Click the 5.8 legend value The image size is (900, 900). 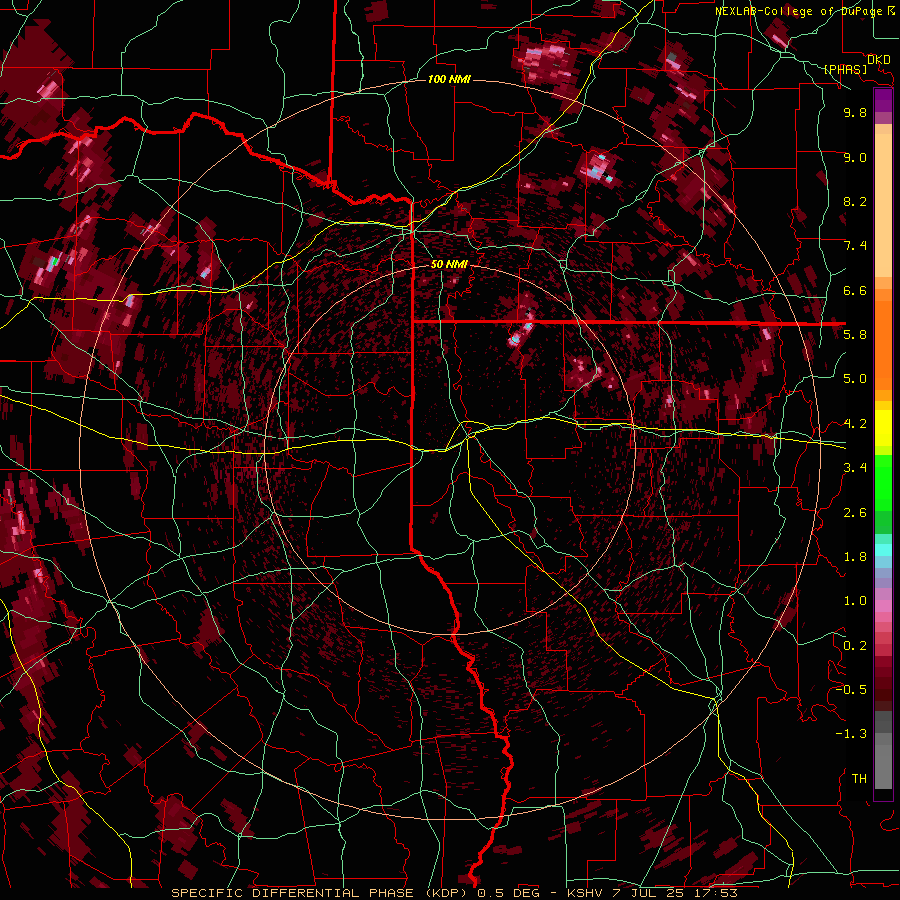(855, 335)
